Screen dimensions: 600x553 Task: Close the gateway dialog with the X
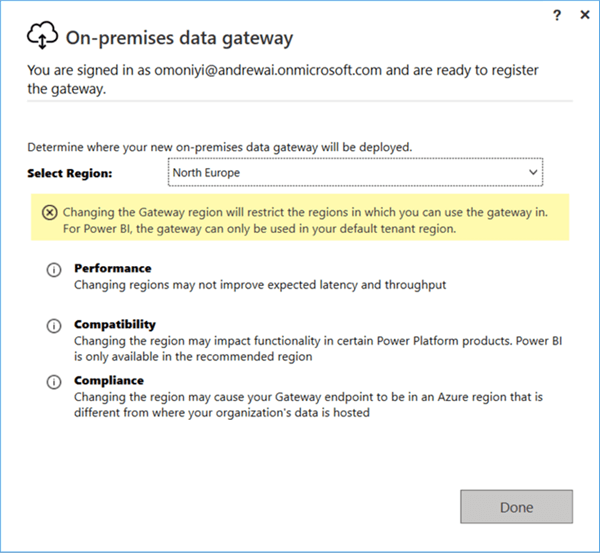[585, 15]
